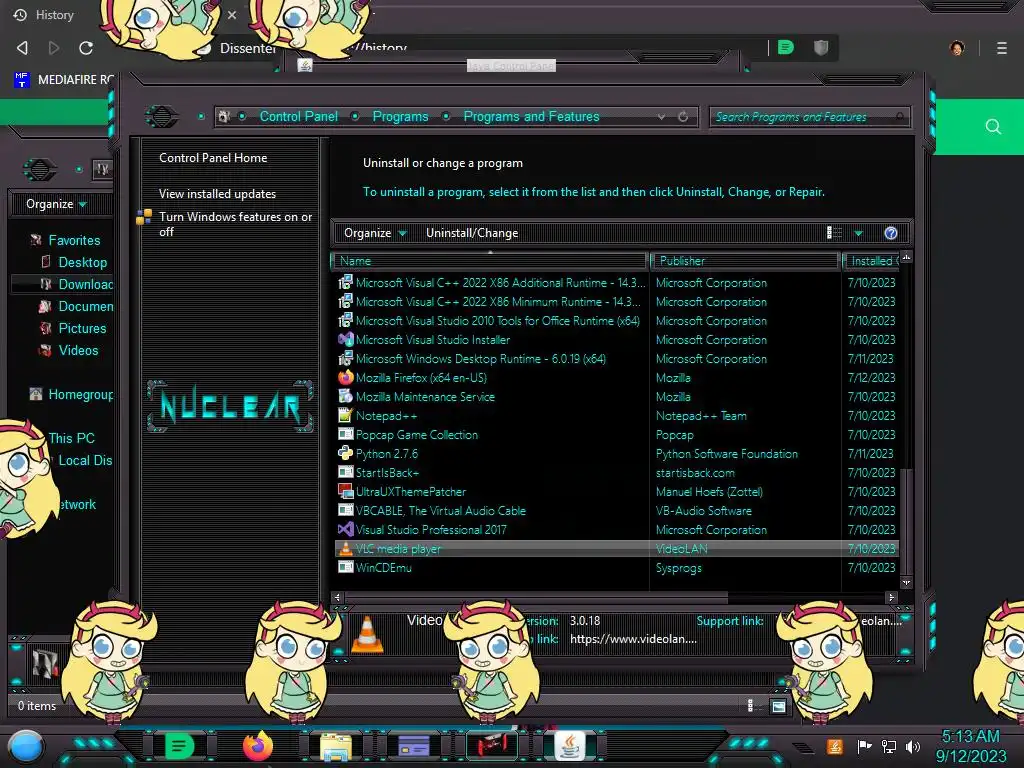Image resolution: width=1024 pixels, height=768 pixels.
Task: Refresh the Programs and Features address bar
Action: point(683,117)
